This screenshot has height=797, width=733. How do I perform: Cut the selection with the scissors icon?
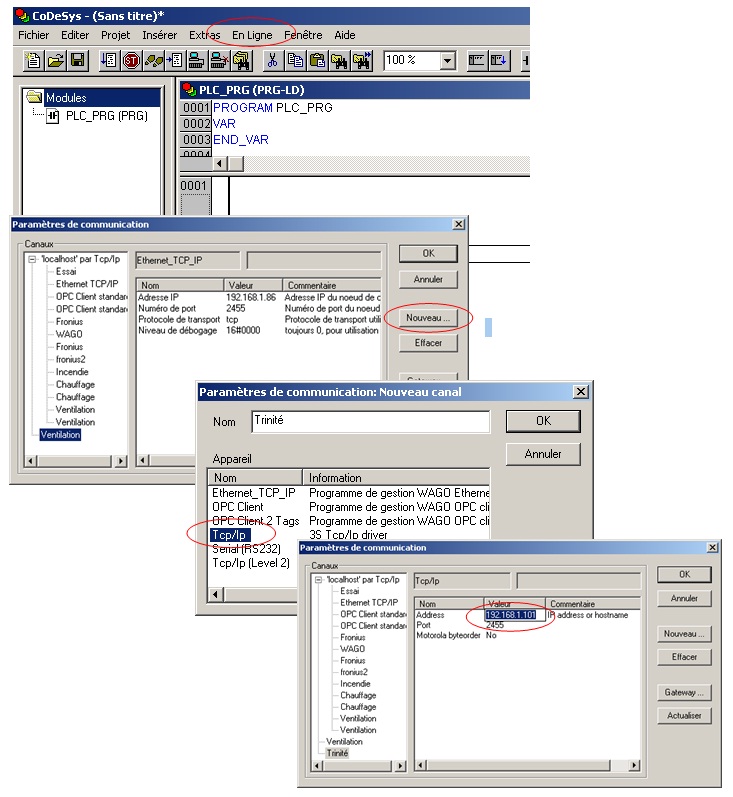(272, 60)
